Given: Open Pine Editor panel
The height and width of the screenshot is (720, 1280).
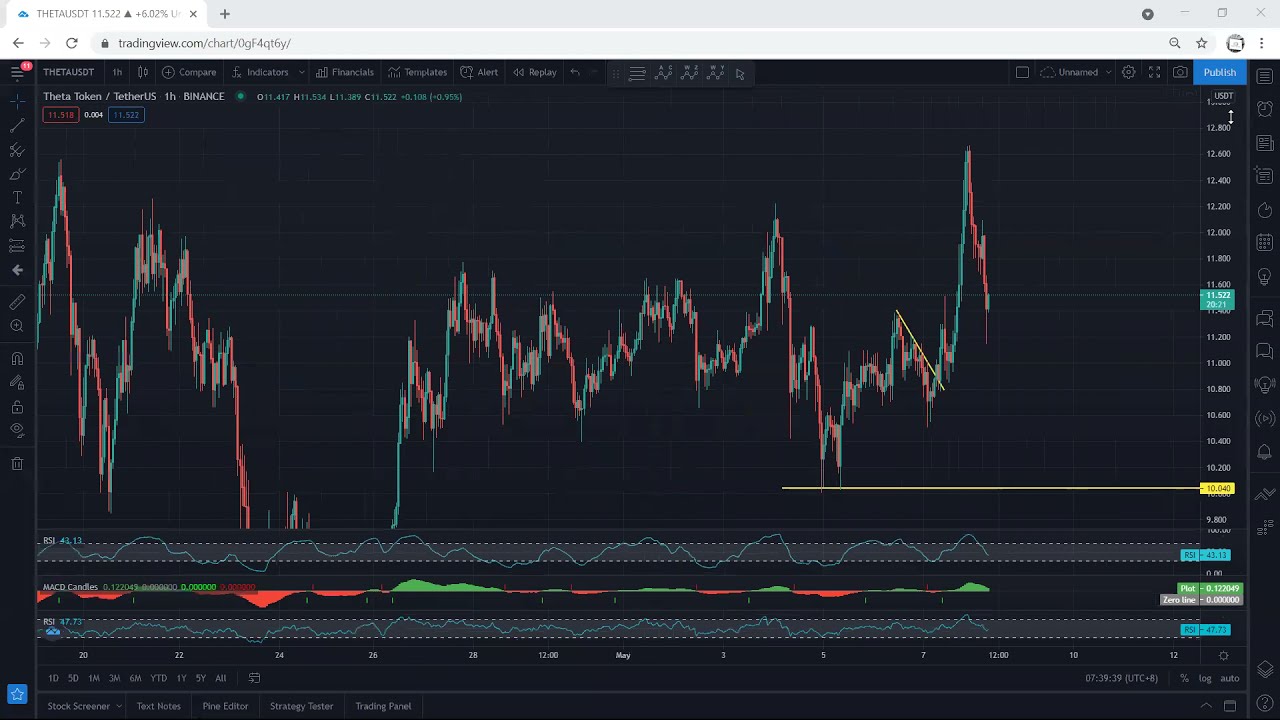Looking at the screenshot, I should click(225, 706).
